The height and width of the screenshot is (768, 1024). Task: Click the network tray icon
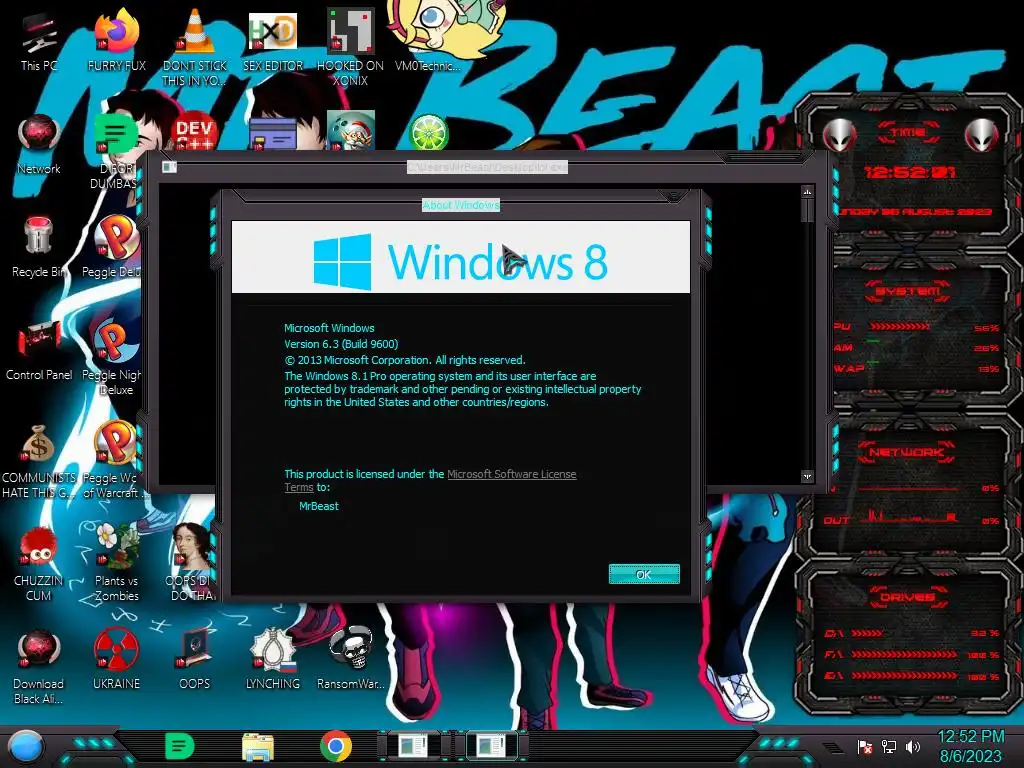click(889, 746)
